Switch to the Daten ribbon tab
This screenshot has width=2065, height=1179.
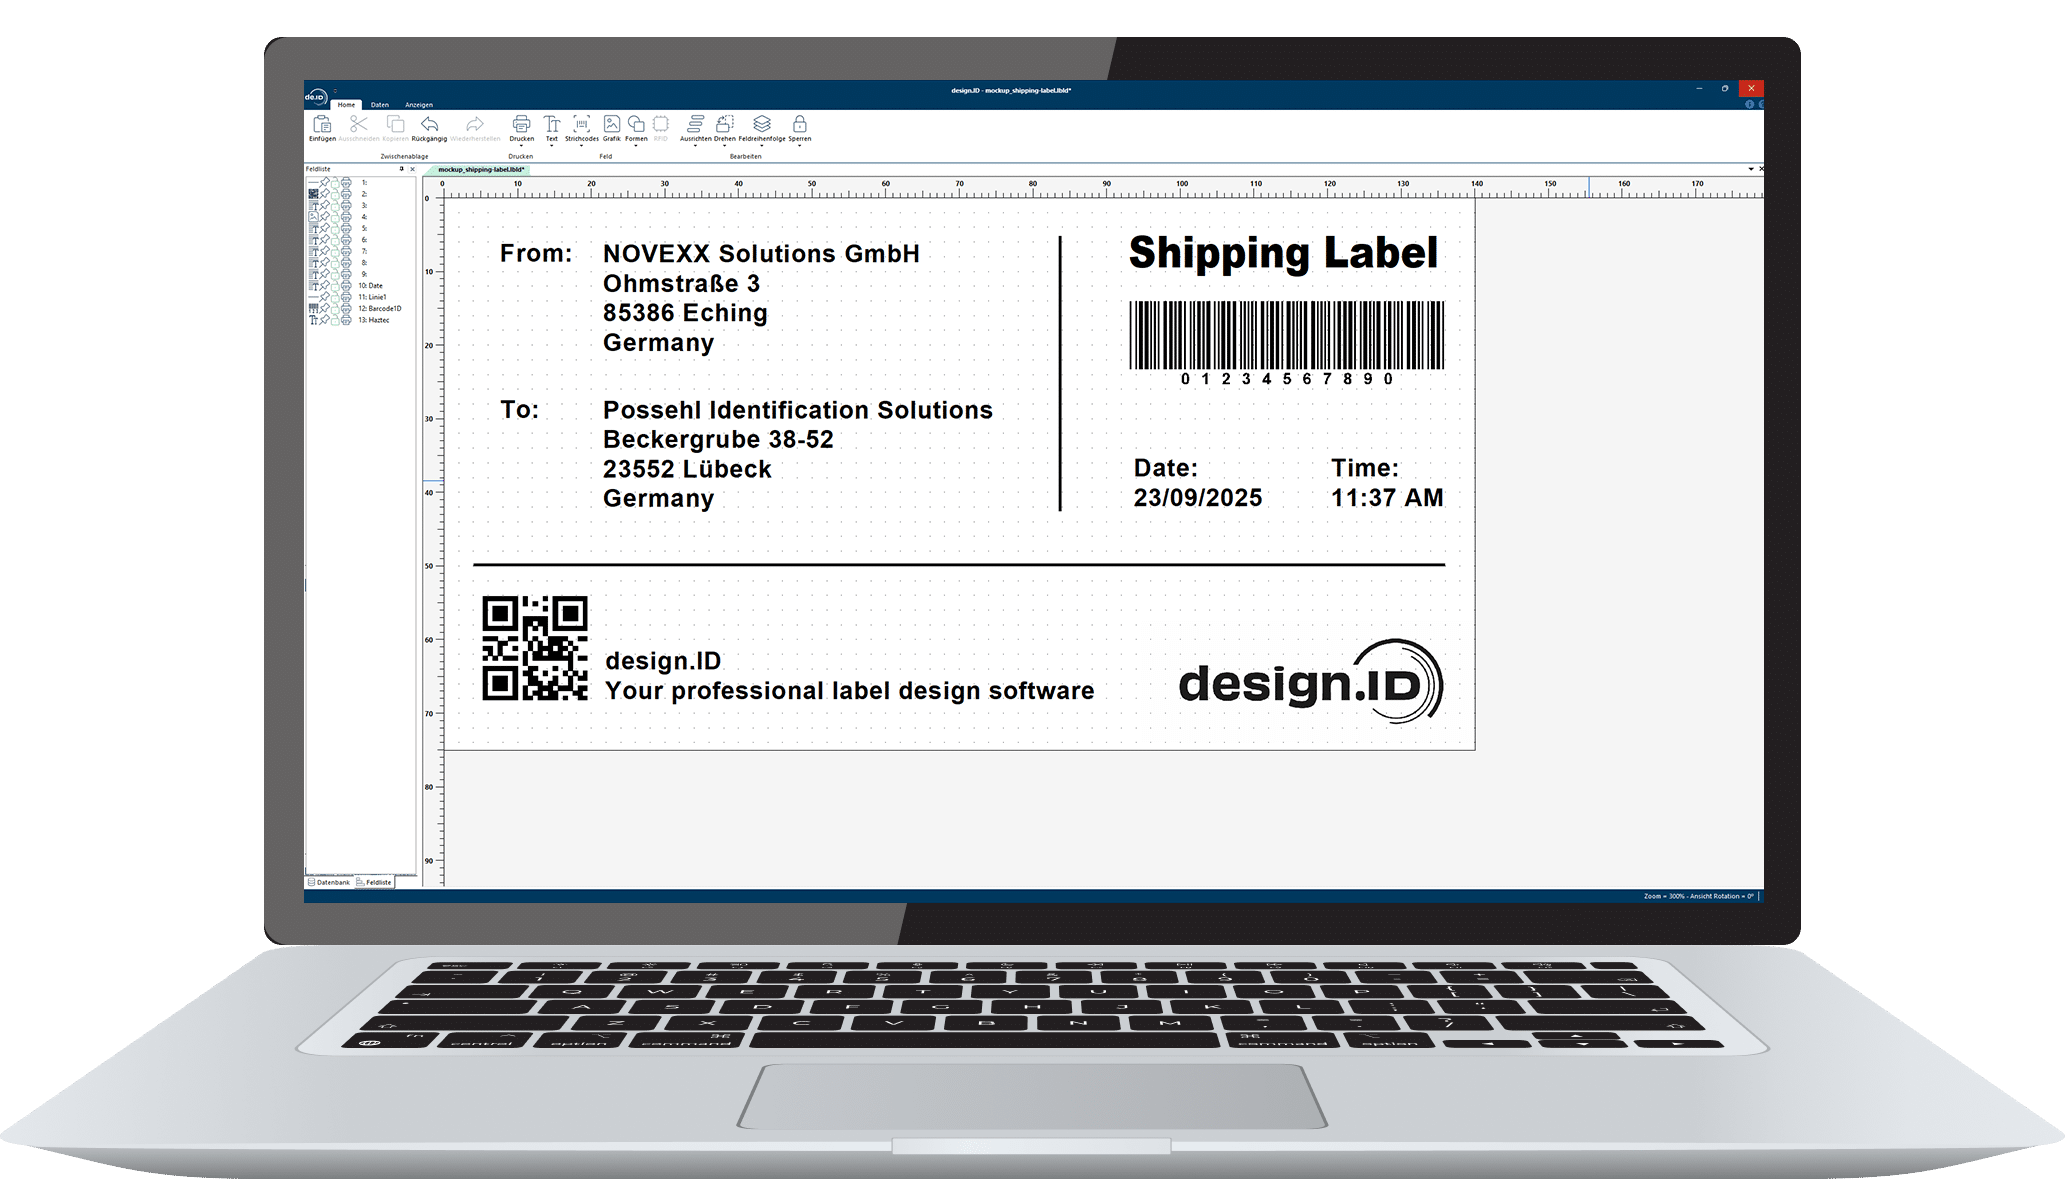(x=380, y=105)
